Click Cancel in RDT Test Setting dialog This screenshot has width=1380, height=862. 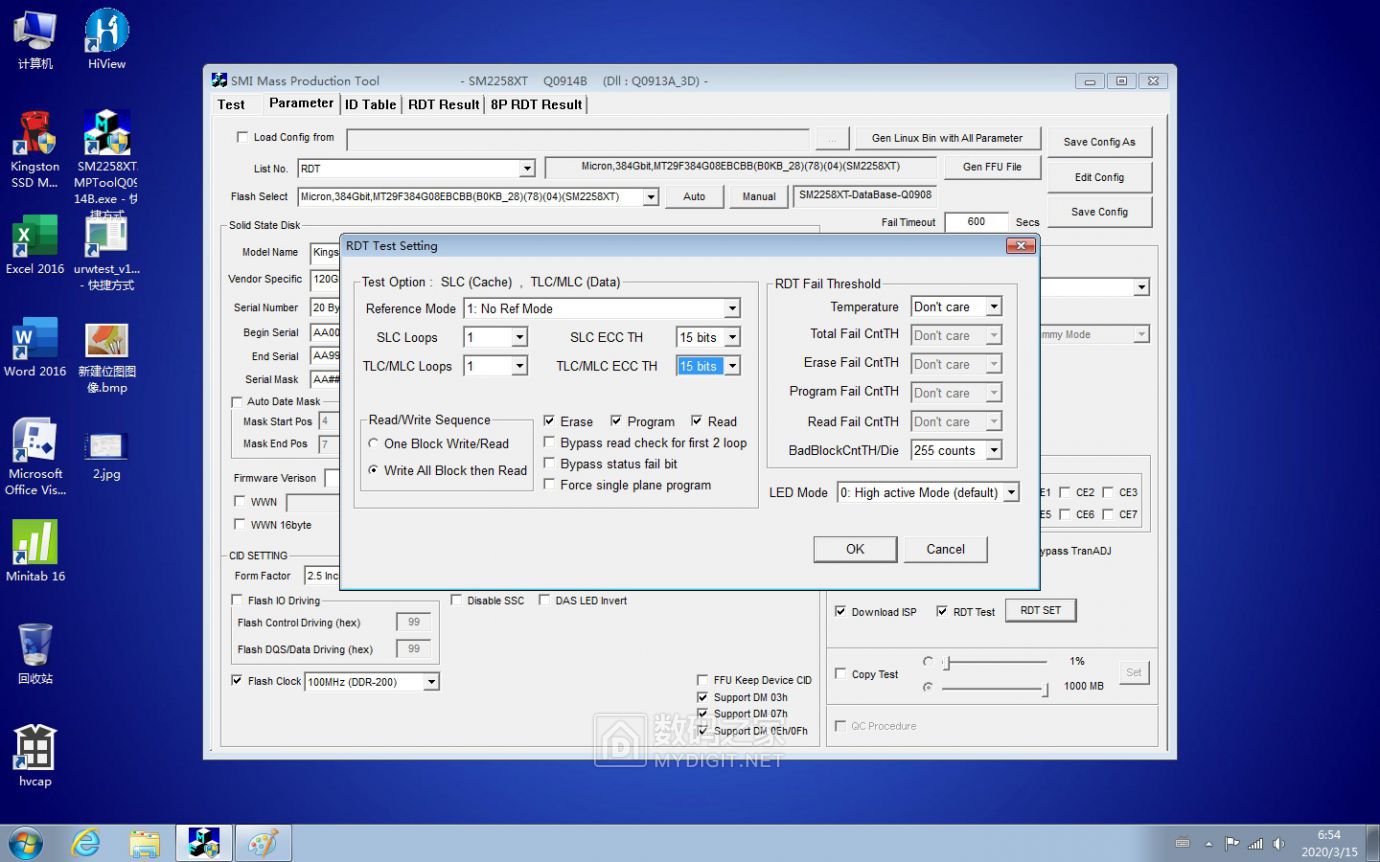(x=945, y=549)
